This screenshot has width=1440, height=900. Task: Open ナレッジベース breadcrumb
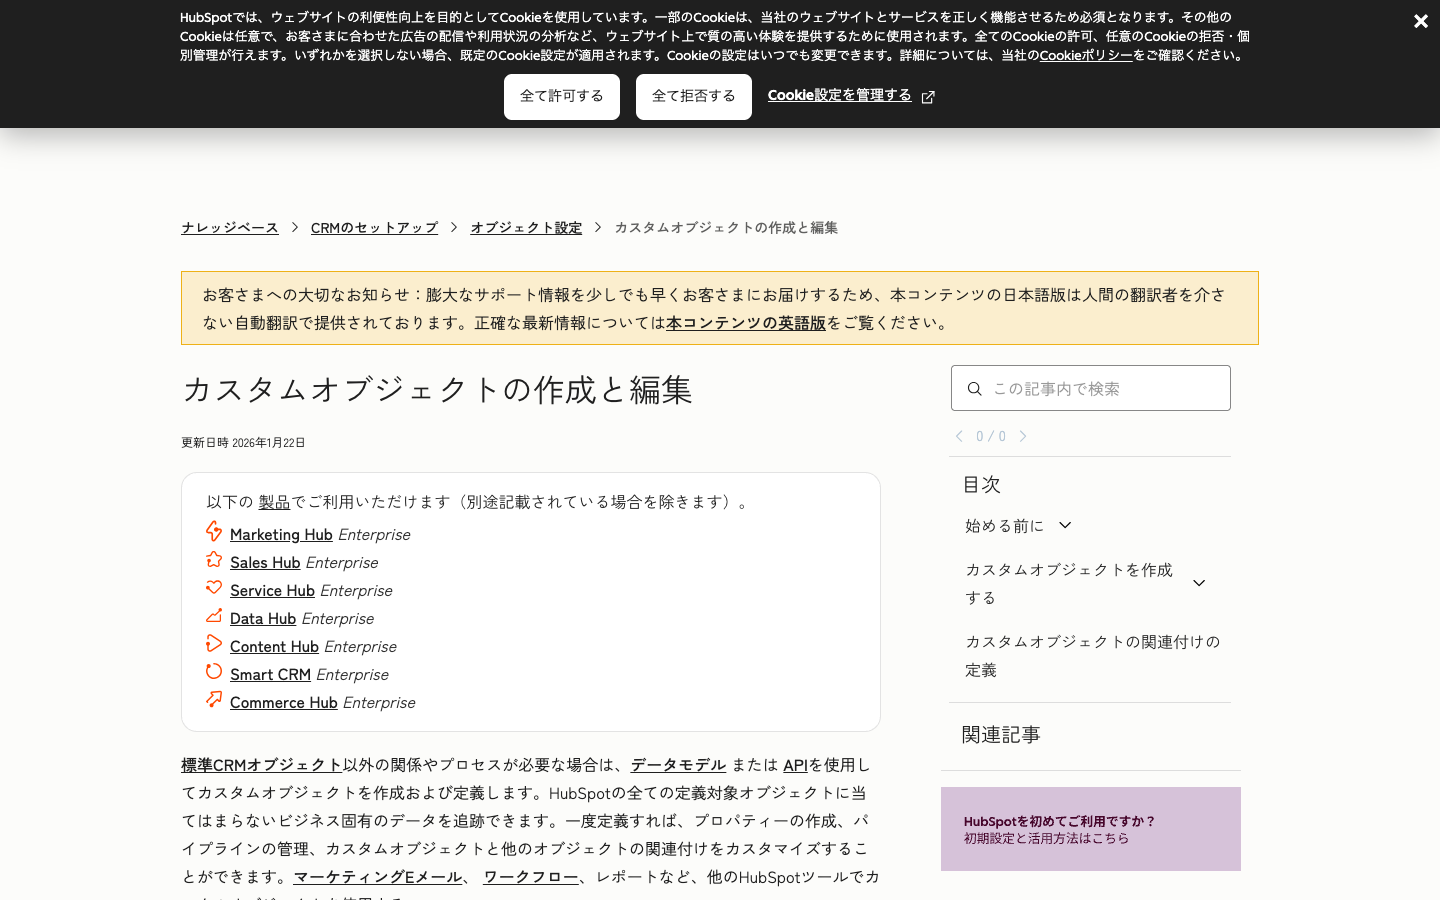click(x=230, y=228)
